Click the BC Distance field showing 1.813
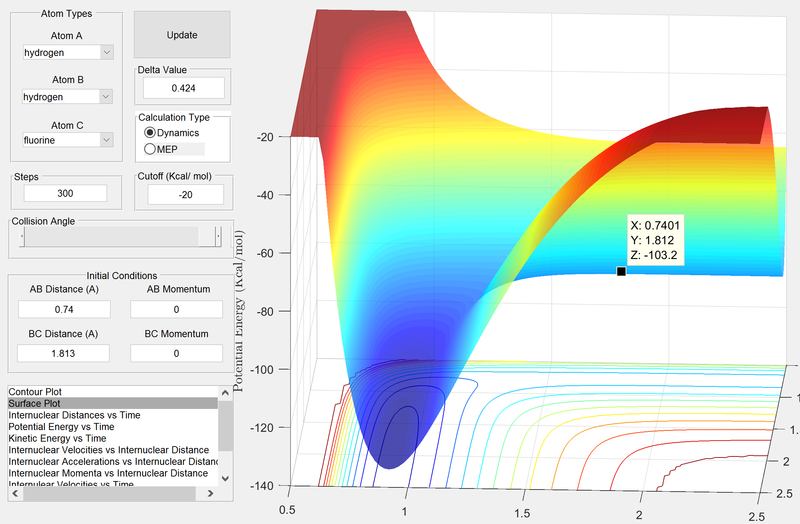Image resolution: width=800 pixels, height=524 pixels. click(x=63, y=353)
